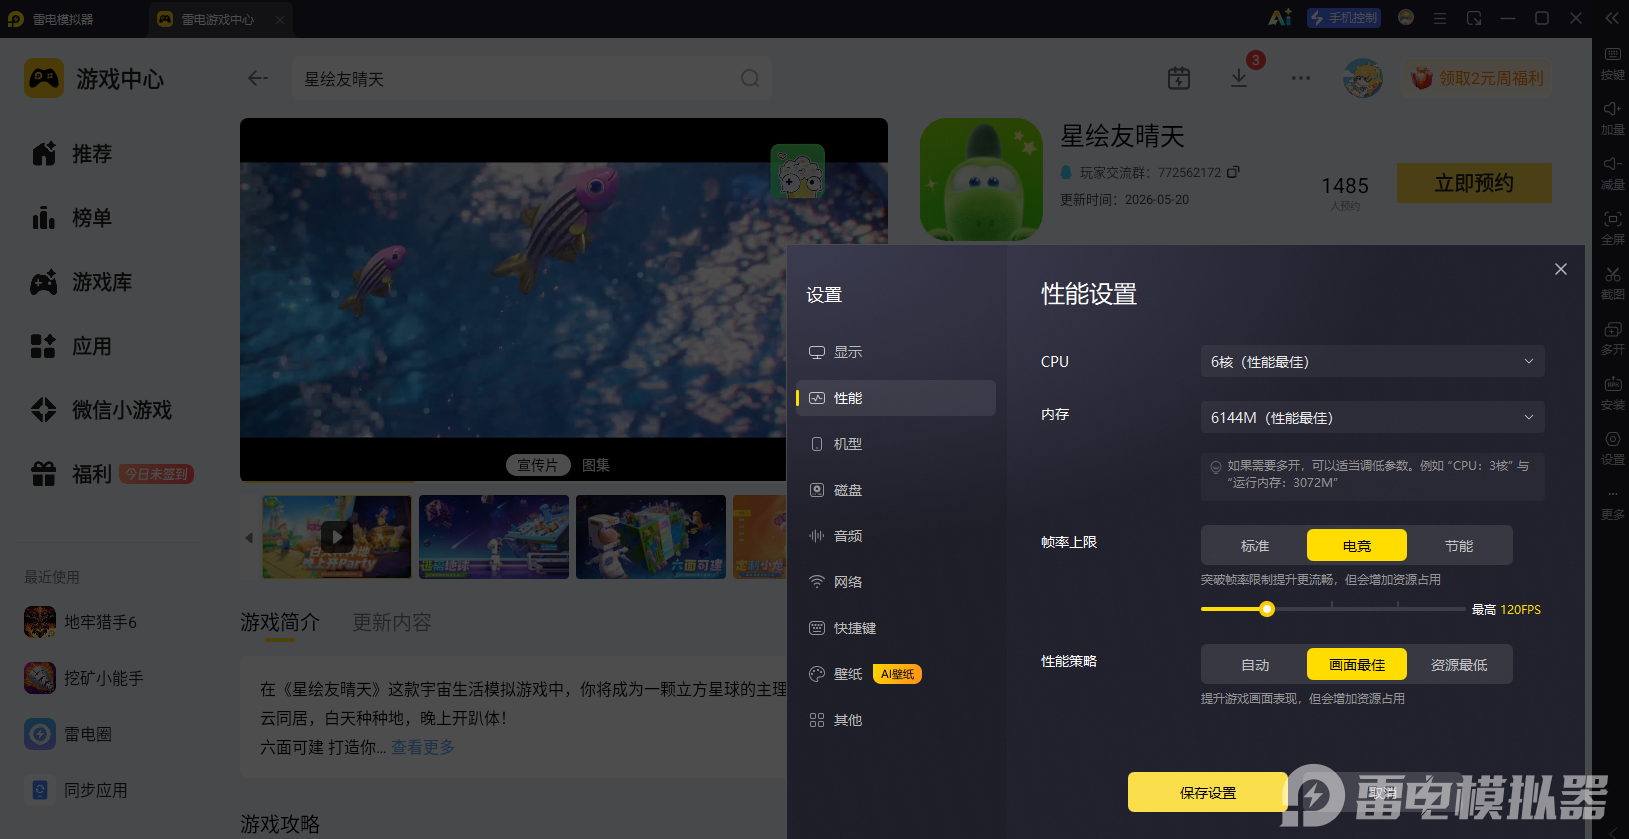
Task: Open 同步应用 from recent list
Action: 77,790
